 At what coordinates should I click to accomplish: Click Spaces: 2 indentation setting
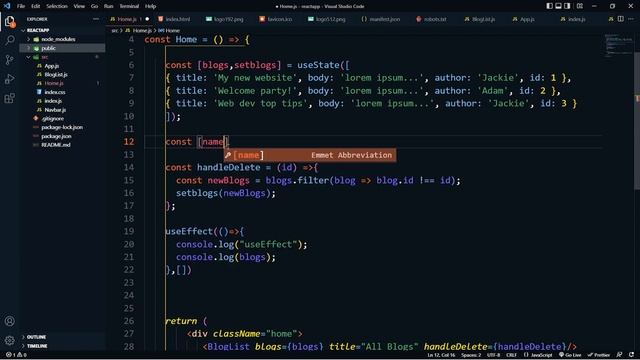pos(471,355)
